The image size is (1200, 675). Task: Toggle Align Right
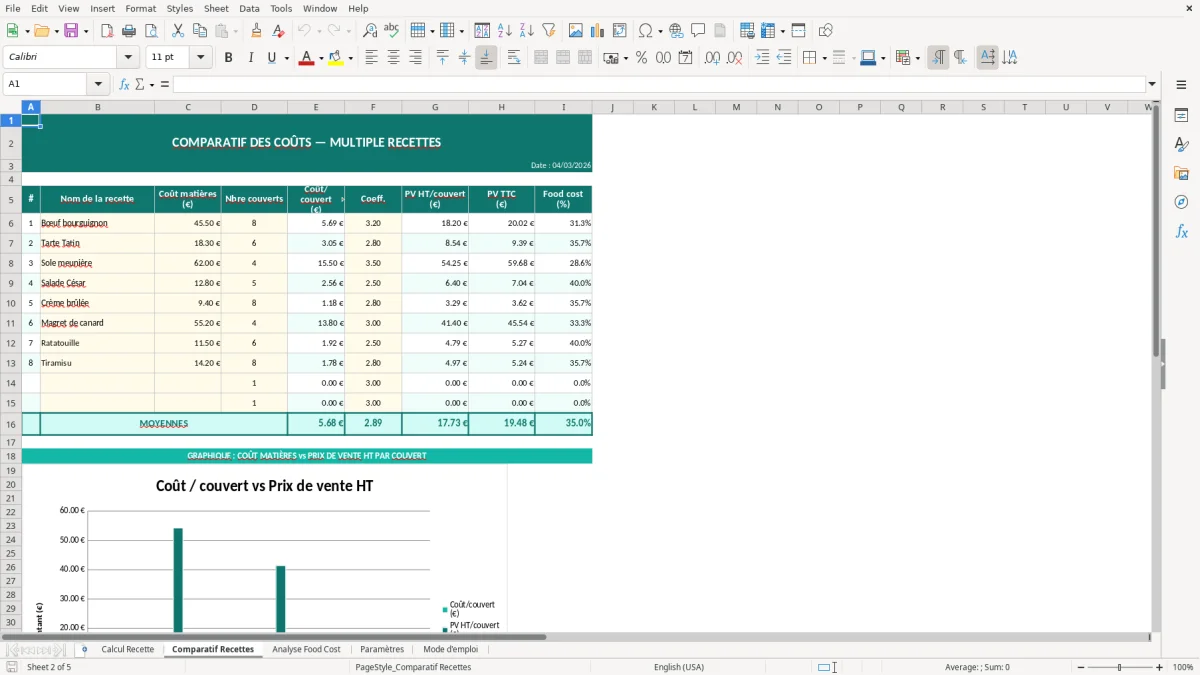415,58
